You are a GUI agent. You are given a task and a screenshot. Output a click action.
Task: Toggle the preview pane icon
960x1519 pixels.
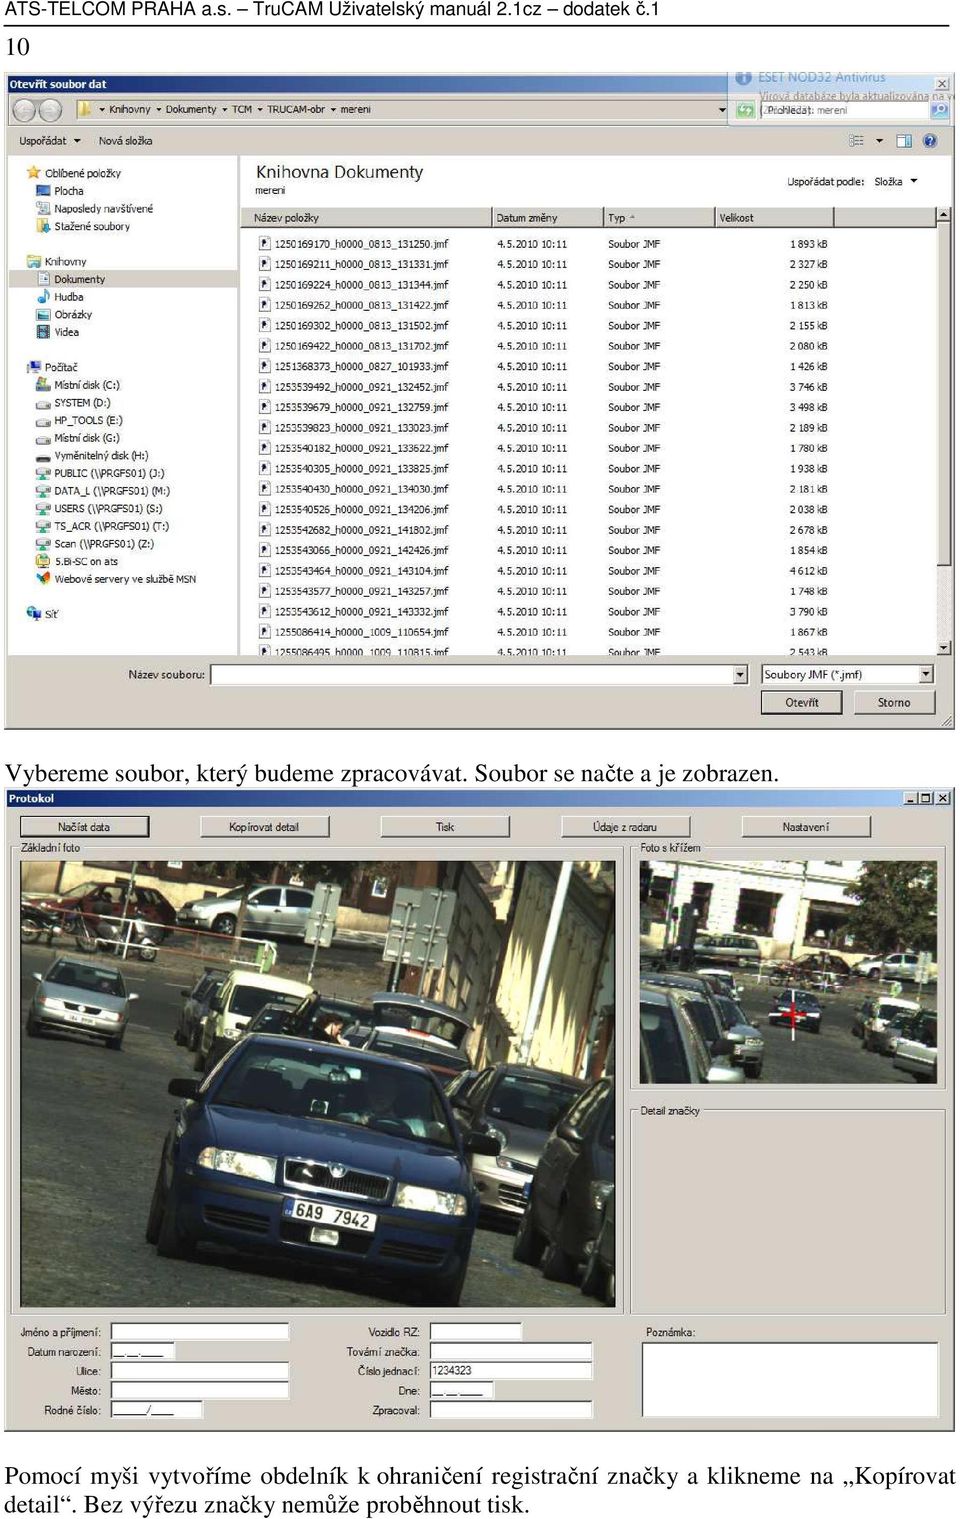pos(904,141)
